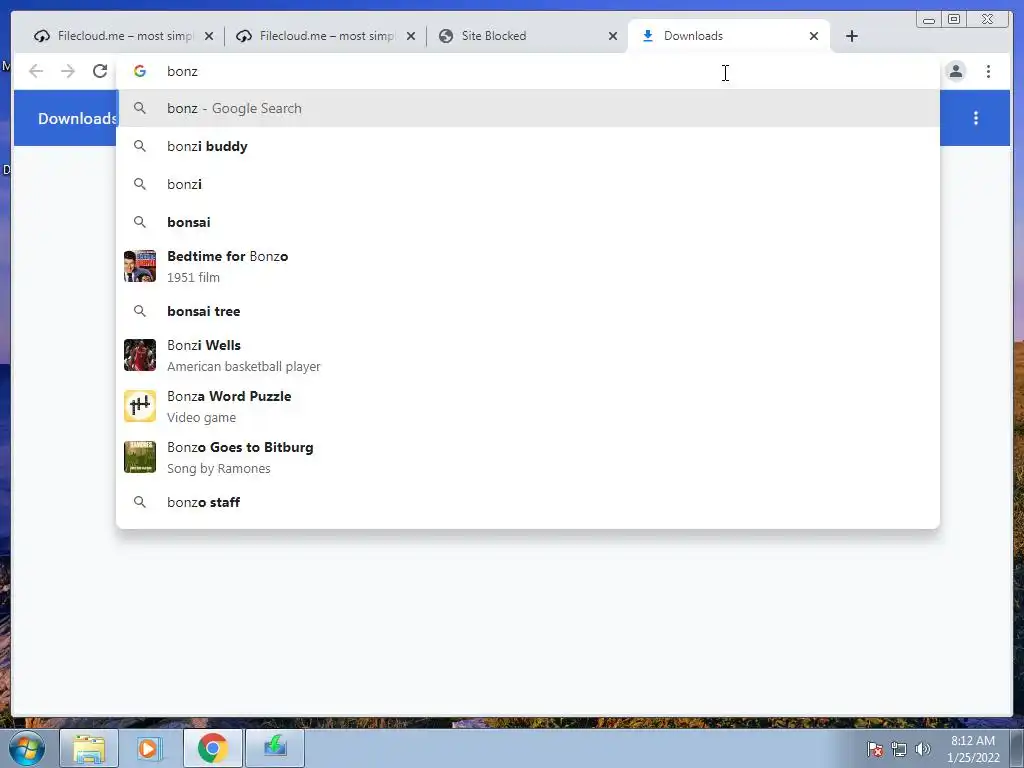Close the second Filecloud.me tab
This screenshot has width=1024, height=768.
coord(411,36)
